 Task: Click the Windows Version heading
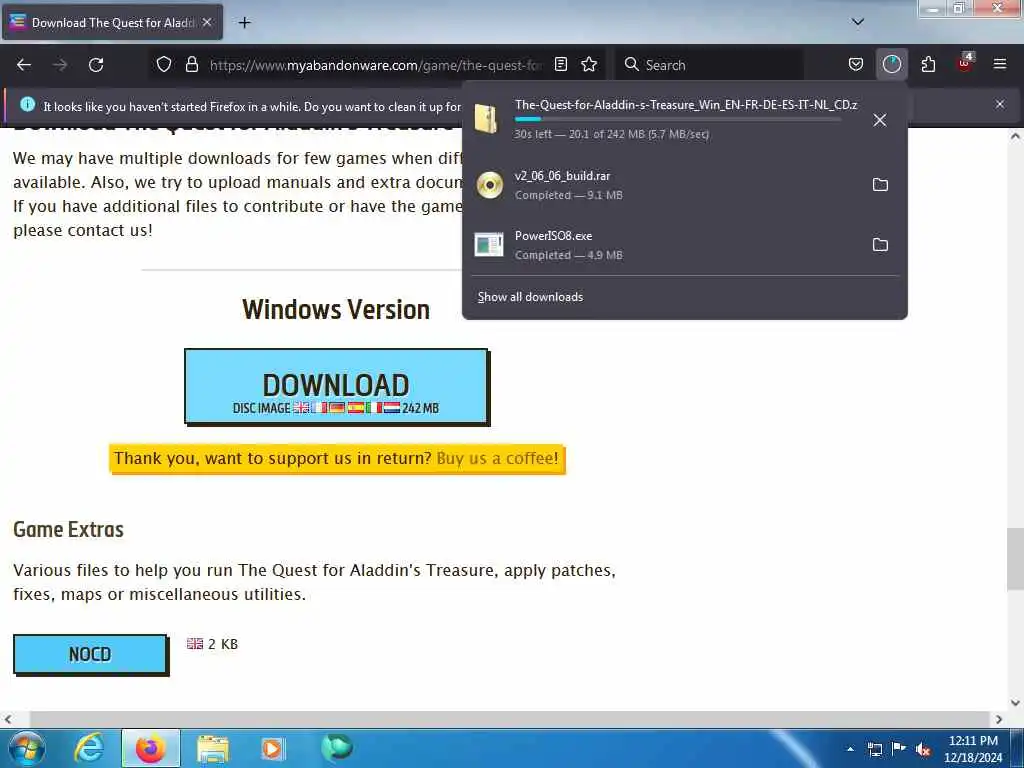[x=336, y=310]
